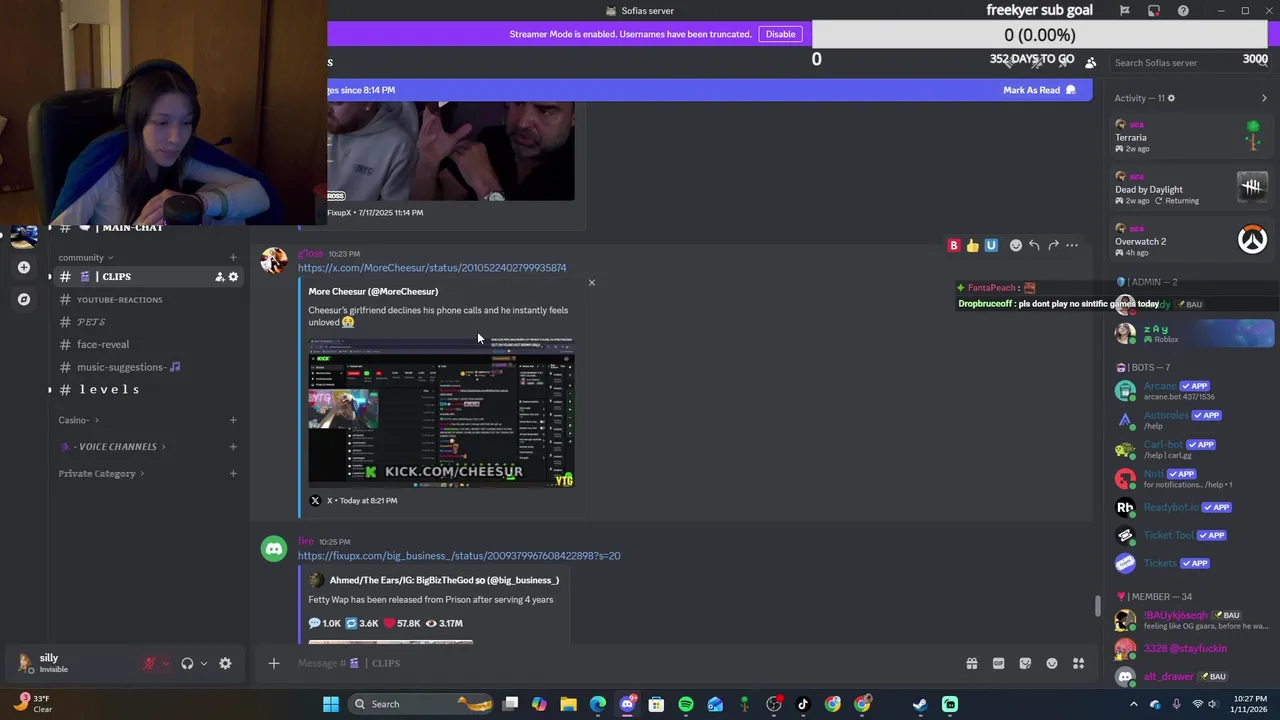This screenshot has height=720, width=1280.
Task: Open Spotify from taskbar
Action: (x=686, y=704)
